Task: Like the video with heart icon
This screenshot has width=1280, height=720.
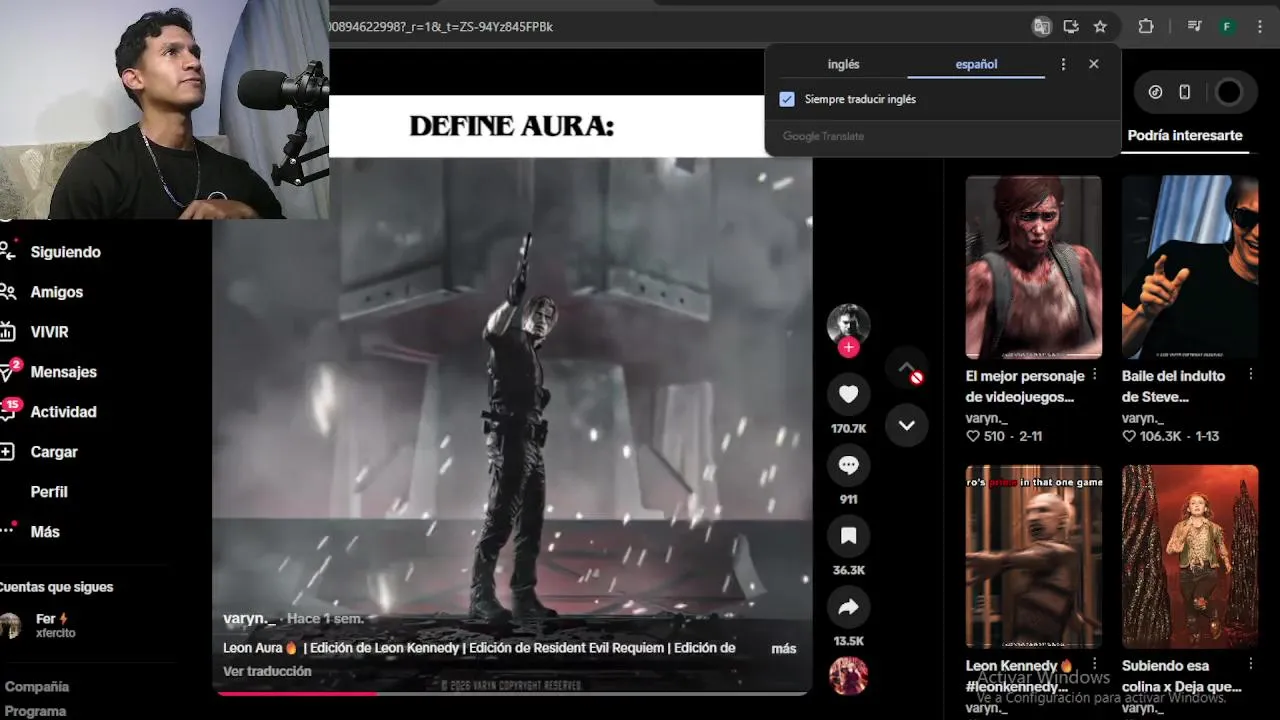Action: pyautogui.click(x=848, y=394)
